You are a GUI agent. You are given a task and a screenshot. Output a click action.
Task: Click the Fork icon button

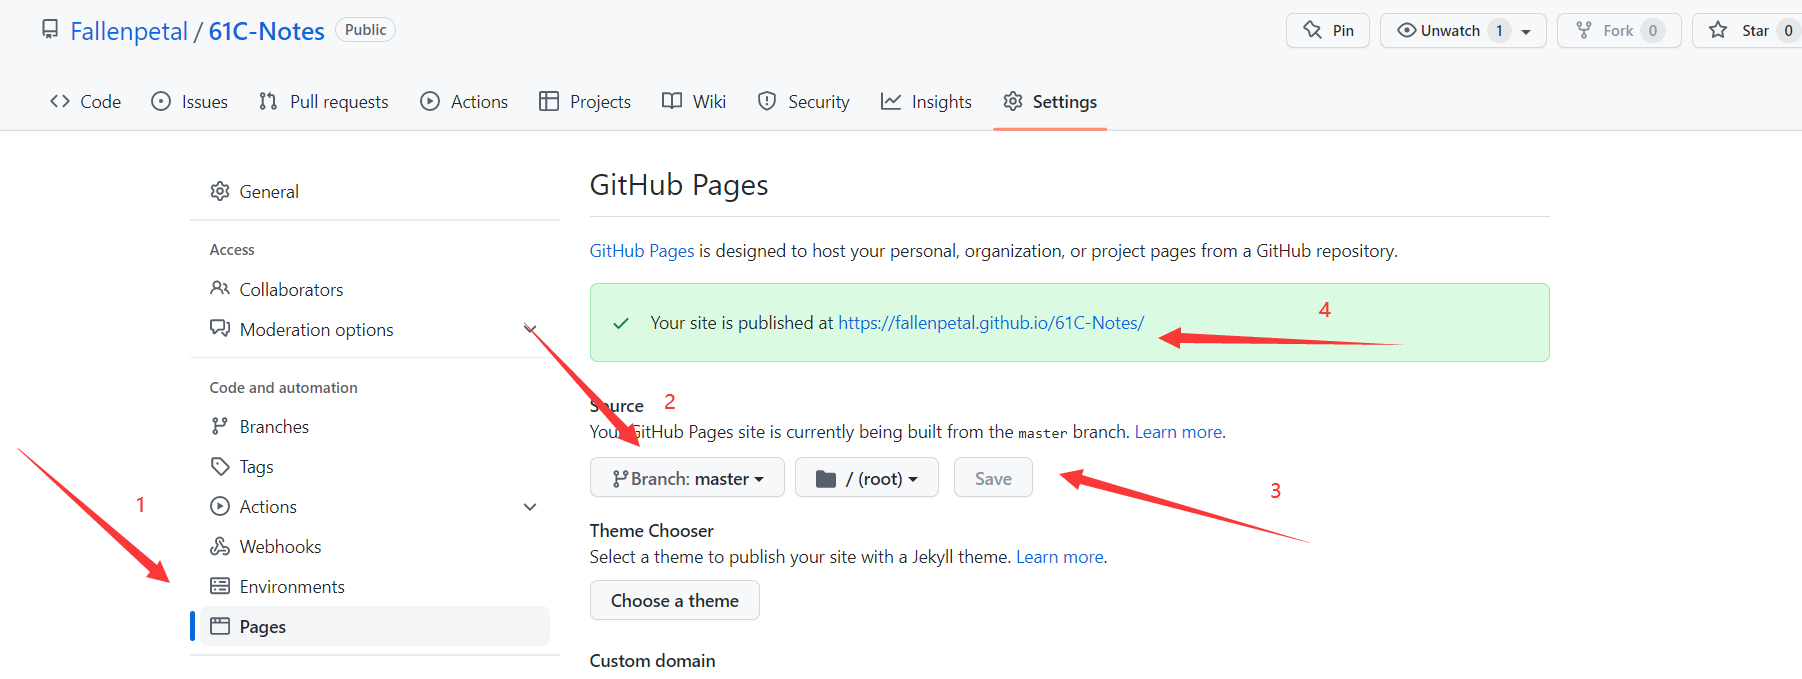pos(1584,30)
